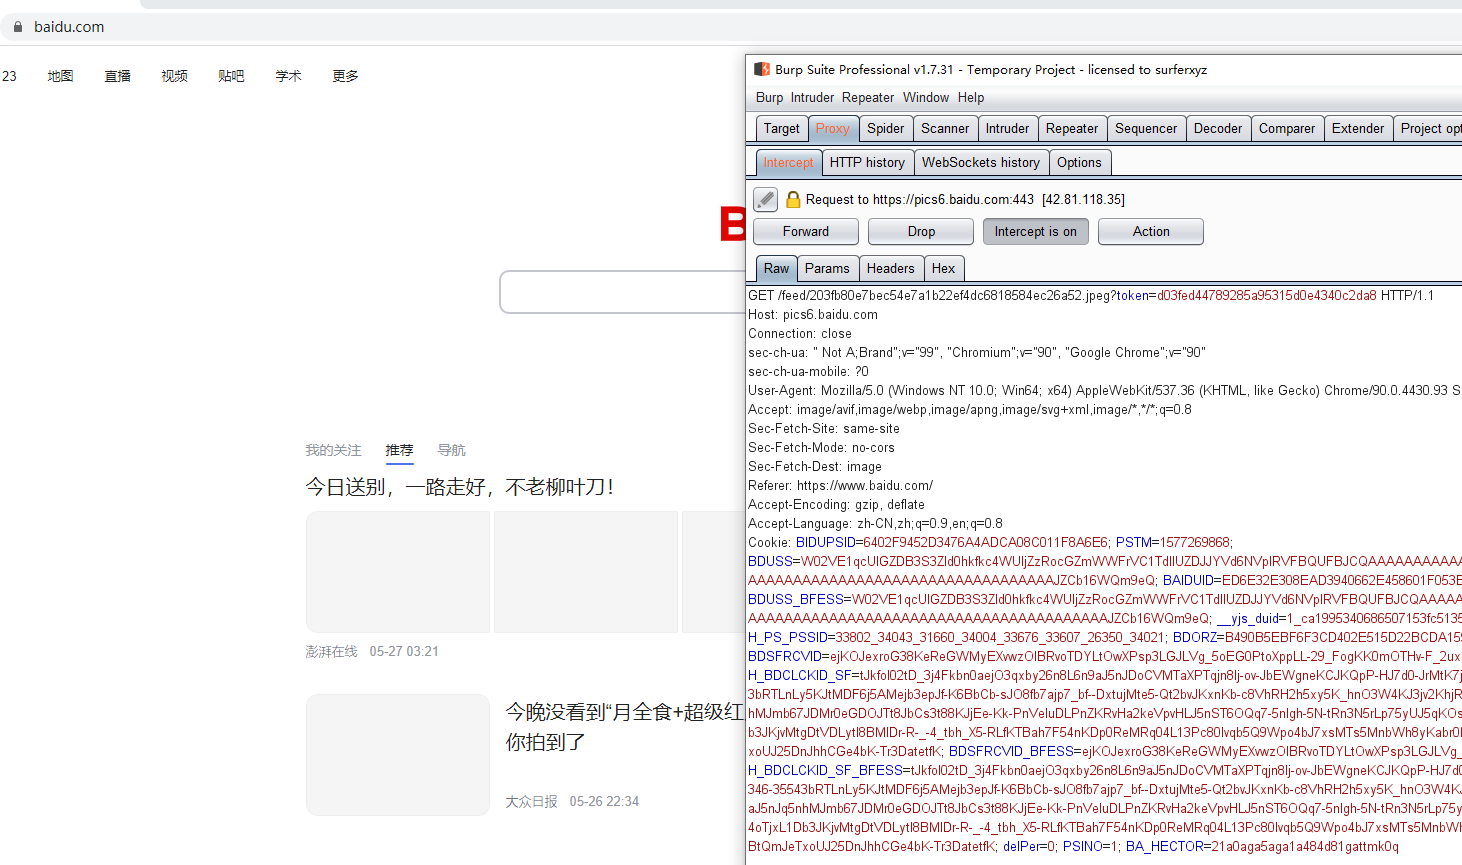Click the 大众日报 source label
The width and height of the screenshot is (1462, 865).
531,802
